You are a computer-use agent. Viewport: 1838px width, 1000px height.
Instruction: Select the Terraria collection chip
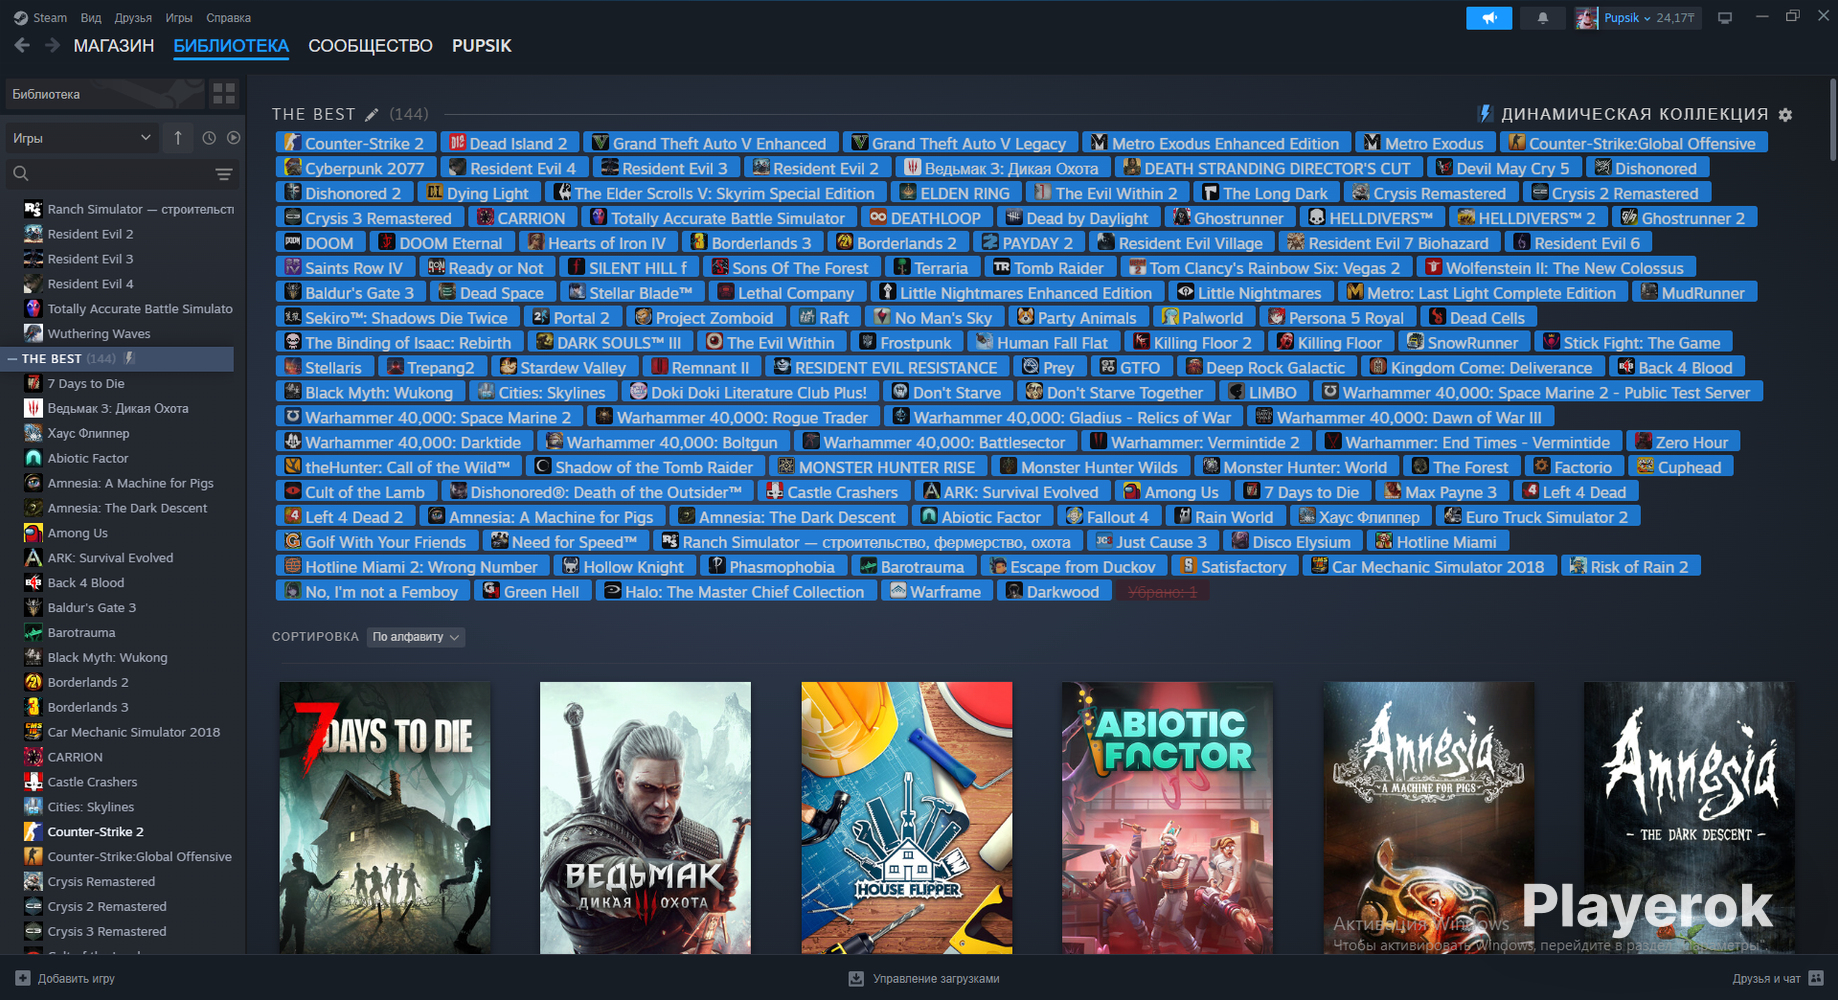tap(932, 268)
